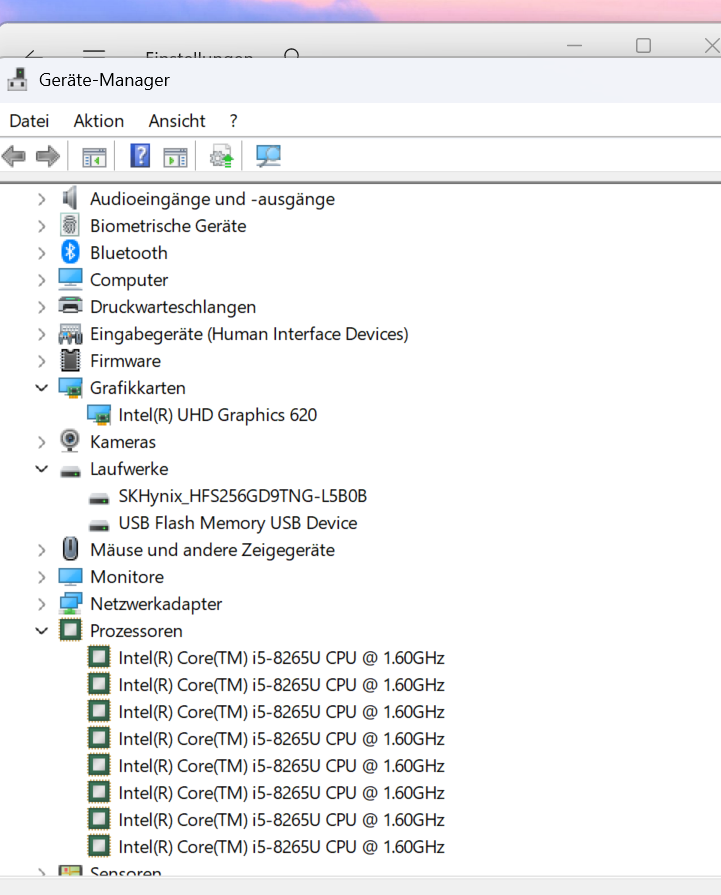The image size is (721, 895).
Task: Click the Grafikkarten display adapter icon
Action: pos(70,388)
